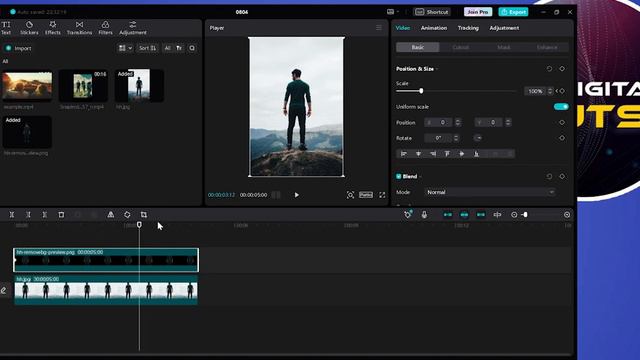This screenshot has width=640, height=360.
Task: Switch to the Video tab
Action: [402, 28]
